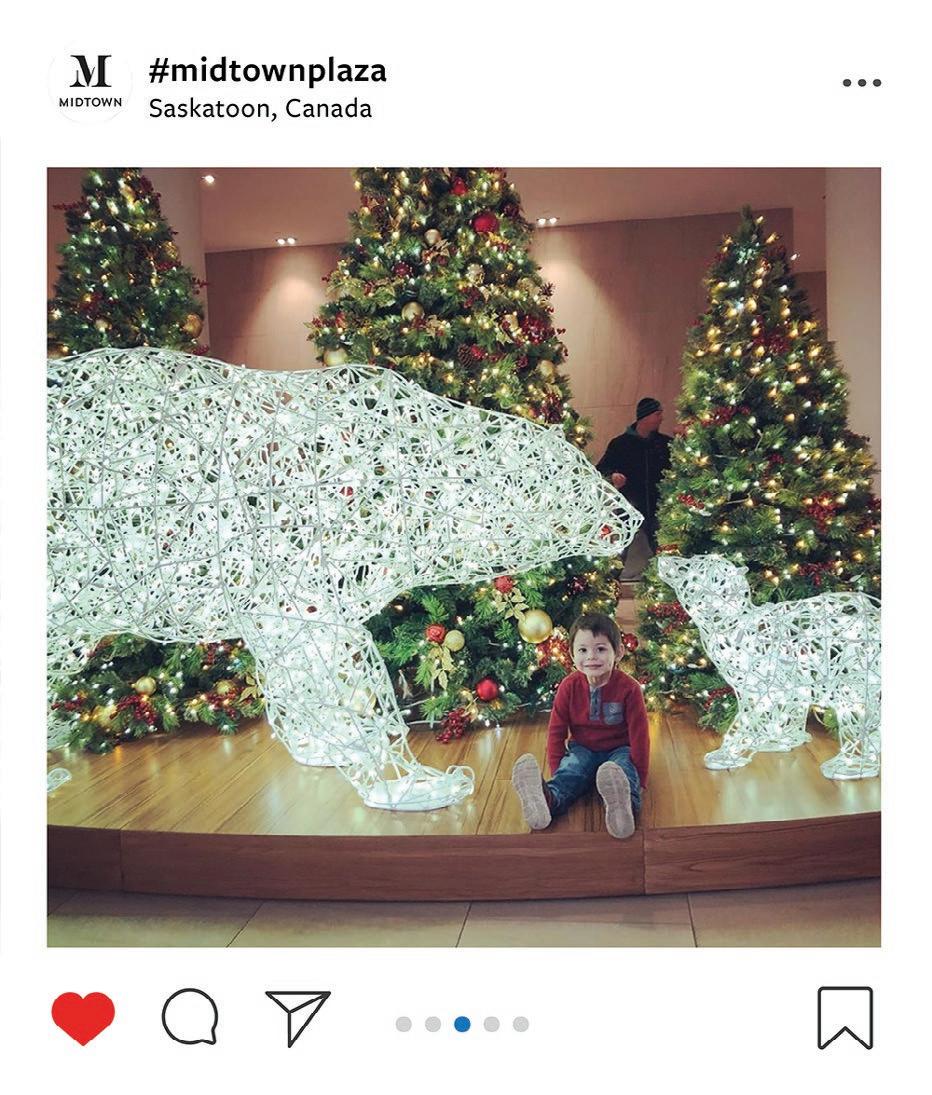
Task: Select the active blue carousel dot
Action: tap(462, 1024)
